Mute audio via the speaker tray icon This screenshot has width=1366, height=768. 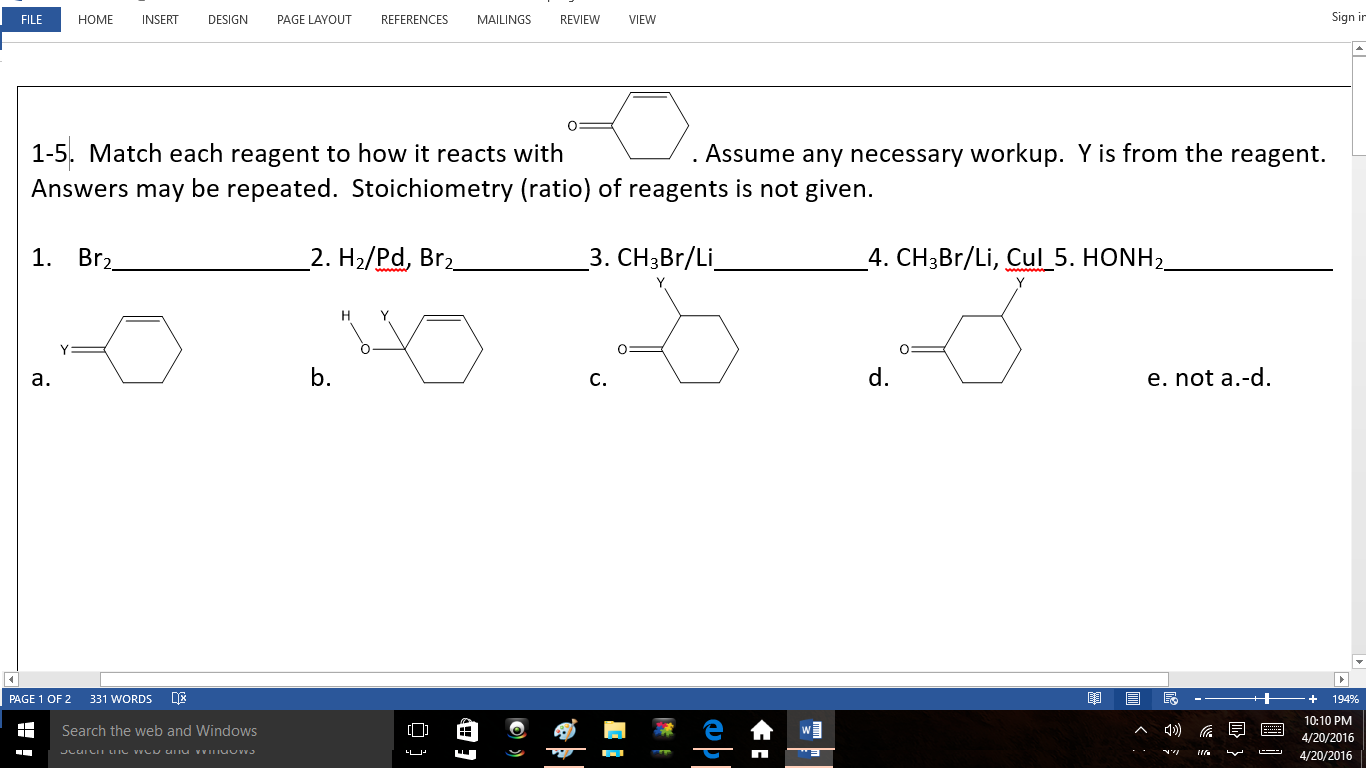click(x=1172, y=731)
